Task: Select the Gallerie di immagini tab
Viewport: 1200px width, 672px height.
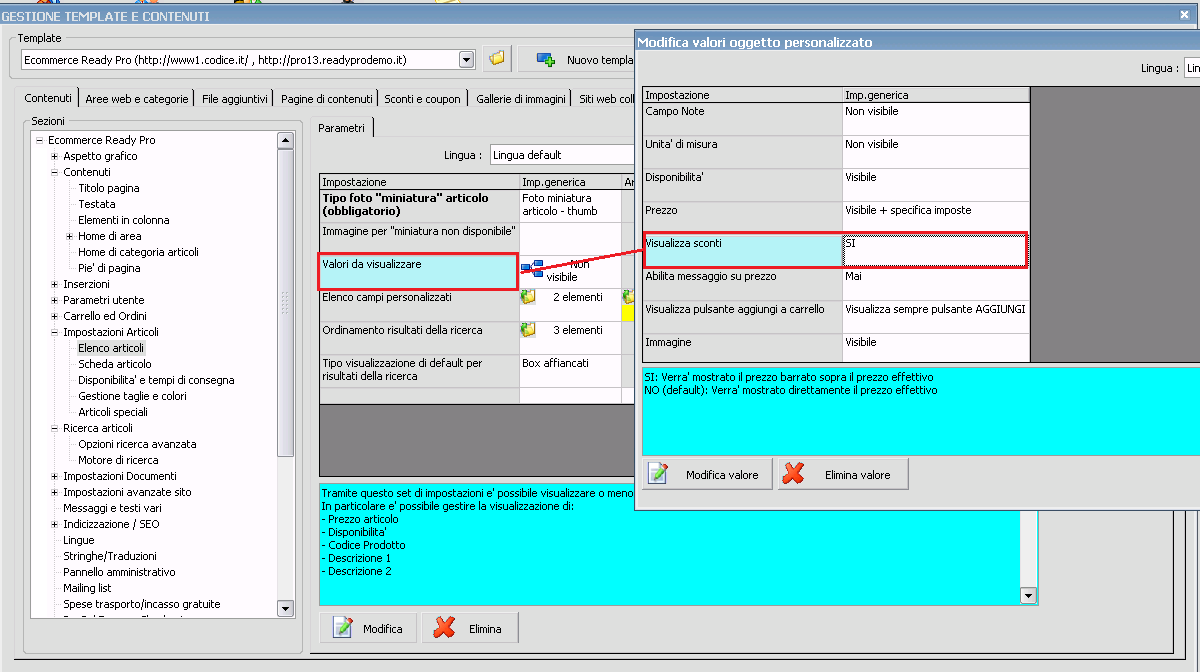Action: click(x=520, y=99)
